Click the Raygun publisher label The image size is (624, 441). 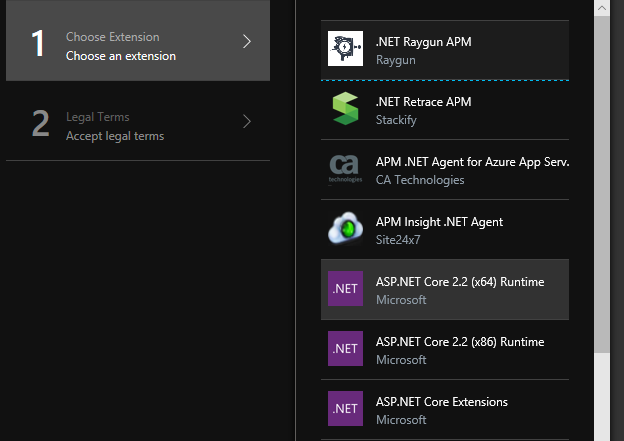(396, 60)
